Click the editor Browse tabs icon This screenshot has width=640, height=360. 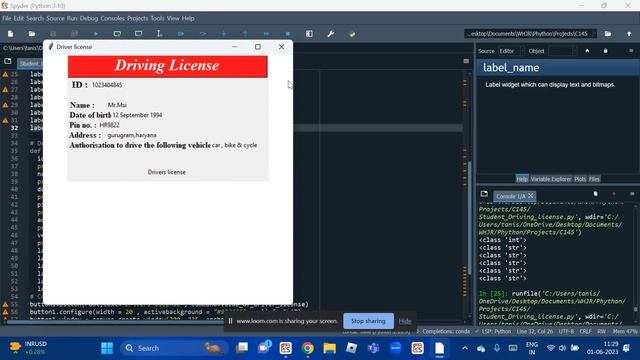coord(8,61)
